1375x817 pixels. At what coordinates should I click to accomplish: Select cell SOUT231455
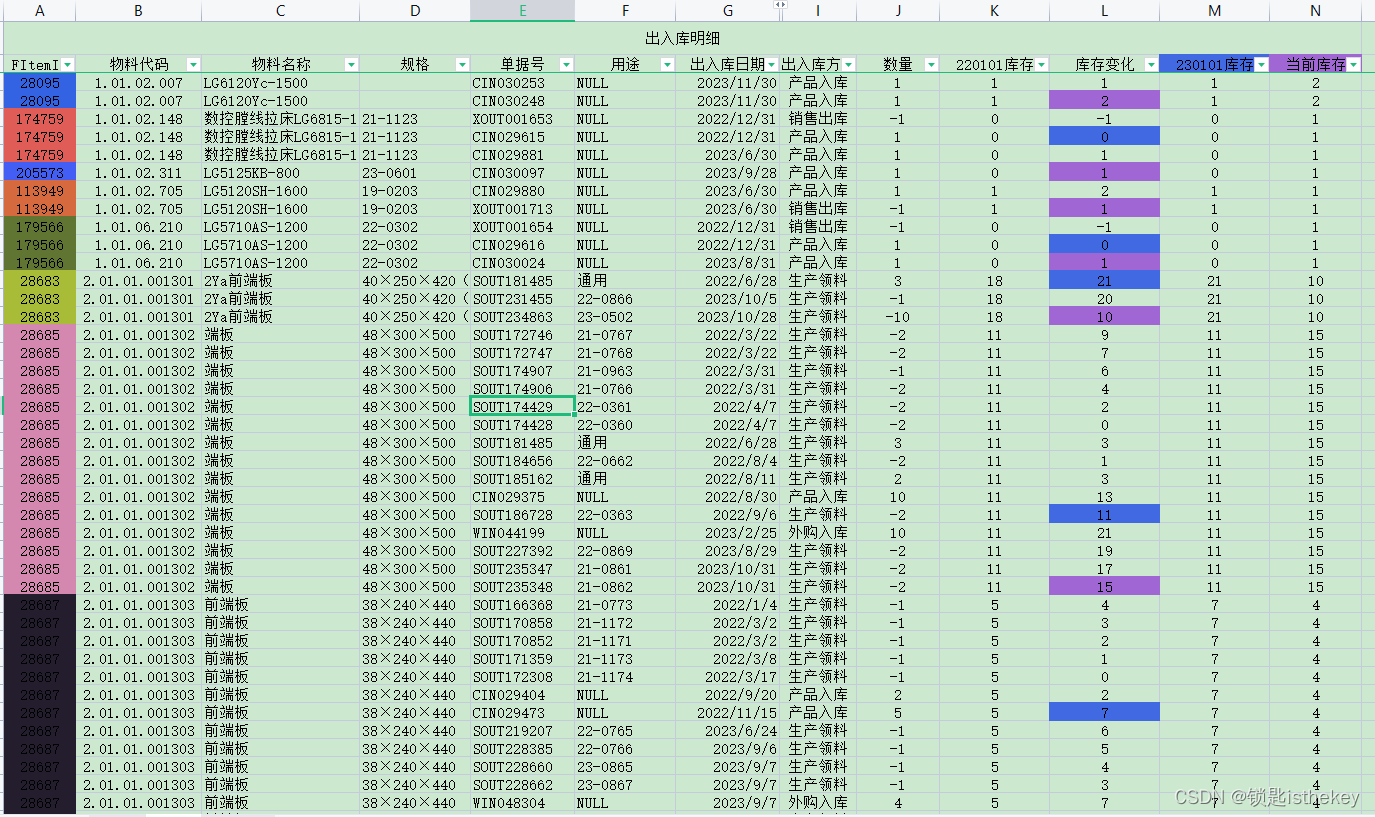tap(522, 299)
